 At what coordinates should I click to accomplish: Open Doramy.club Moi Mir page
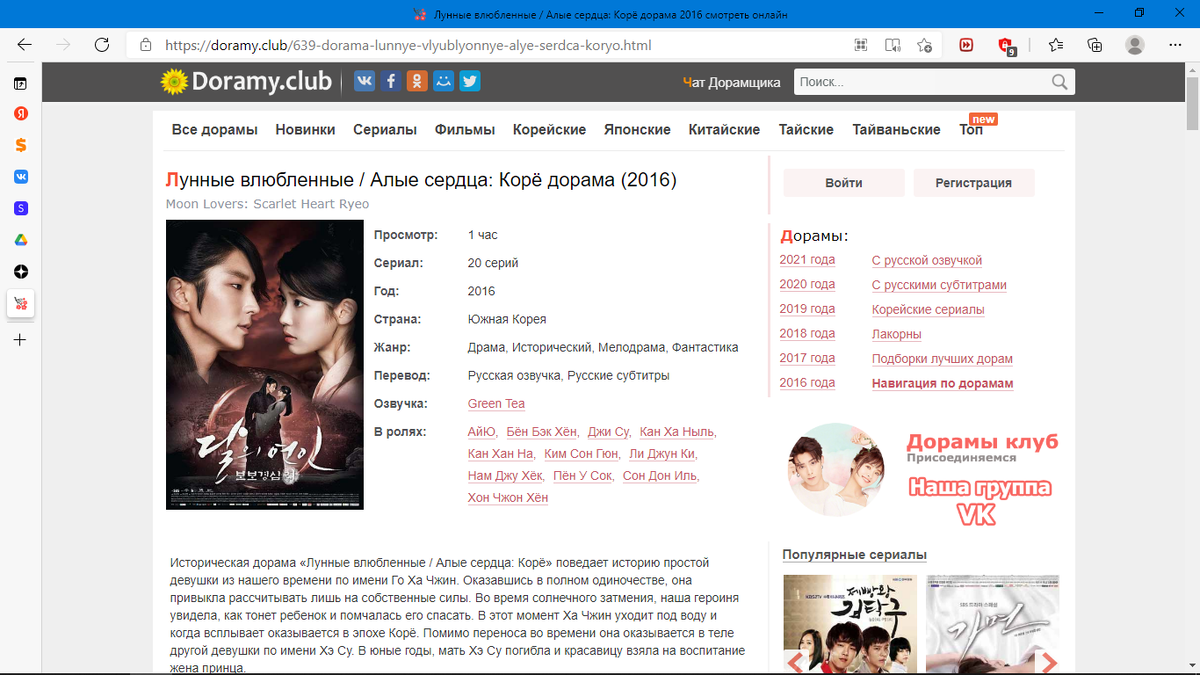pos(443,81)
